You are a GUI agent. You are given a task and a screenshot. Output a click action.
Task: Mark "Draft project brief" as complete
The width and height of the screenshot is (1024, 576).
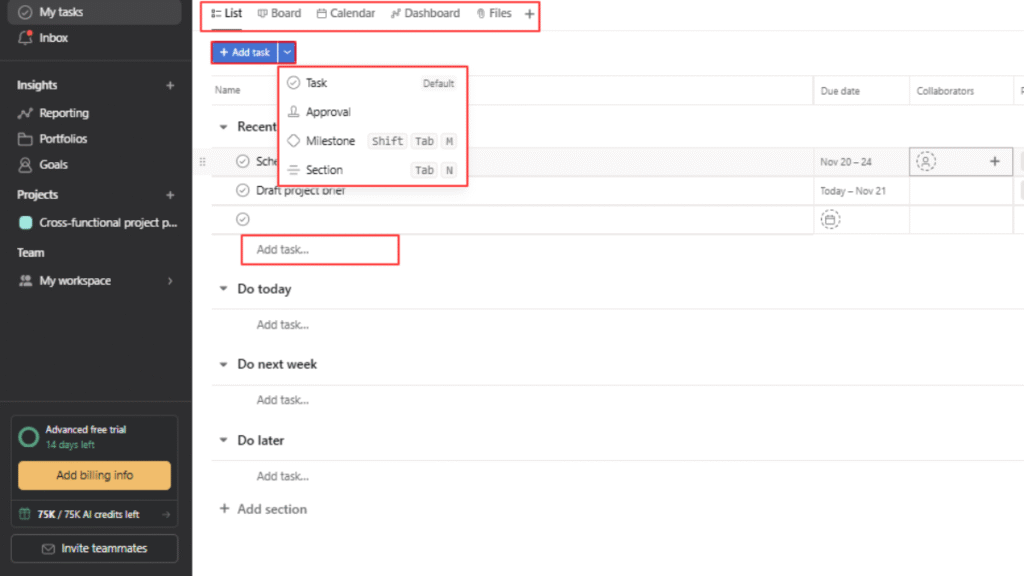click(242, 190)
